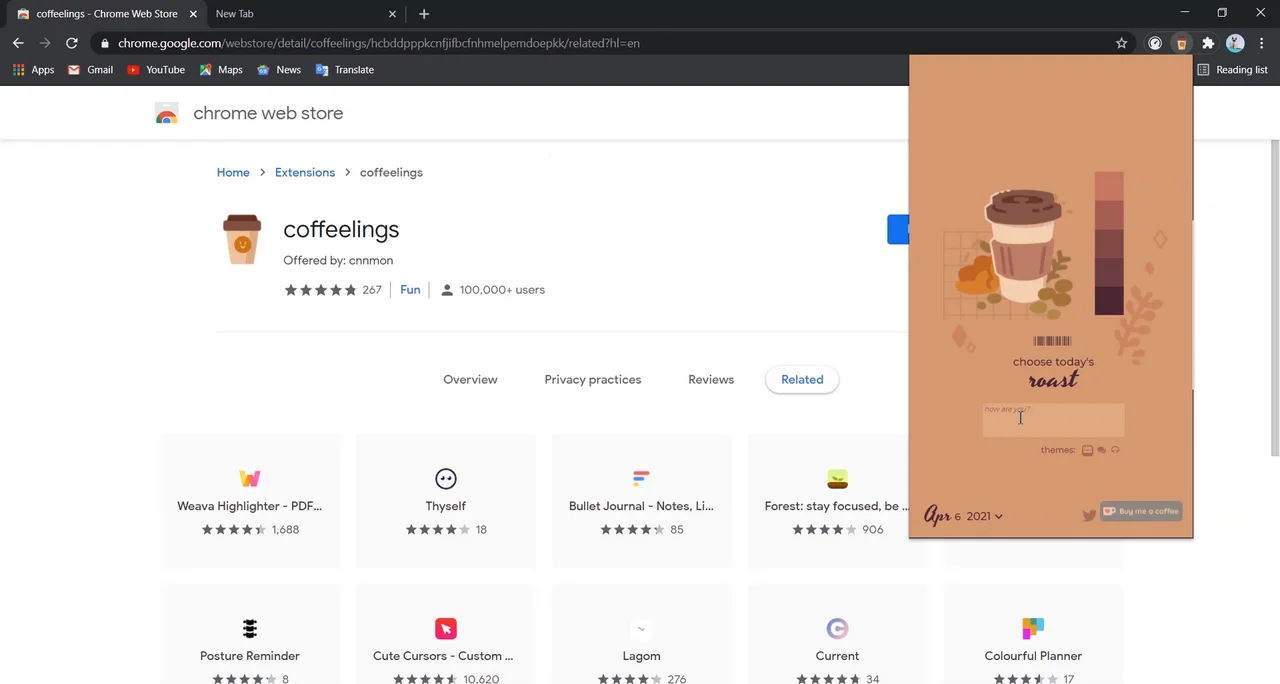The image size is (1280, 684).
Task: Open Chrome three-dot menu
Action: pyautogui.click(x=1261, y=43)
